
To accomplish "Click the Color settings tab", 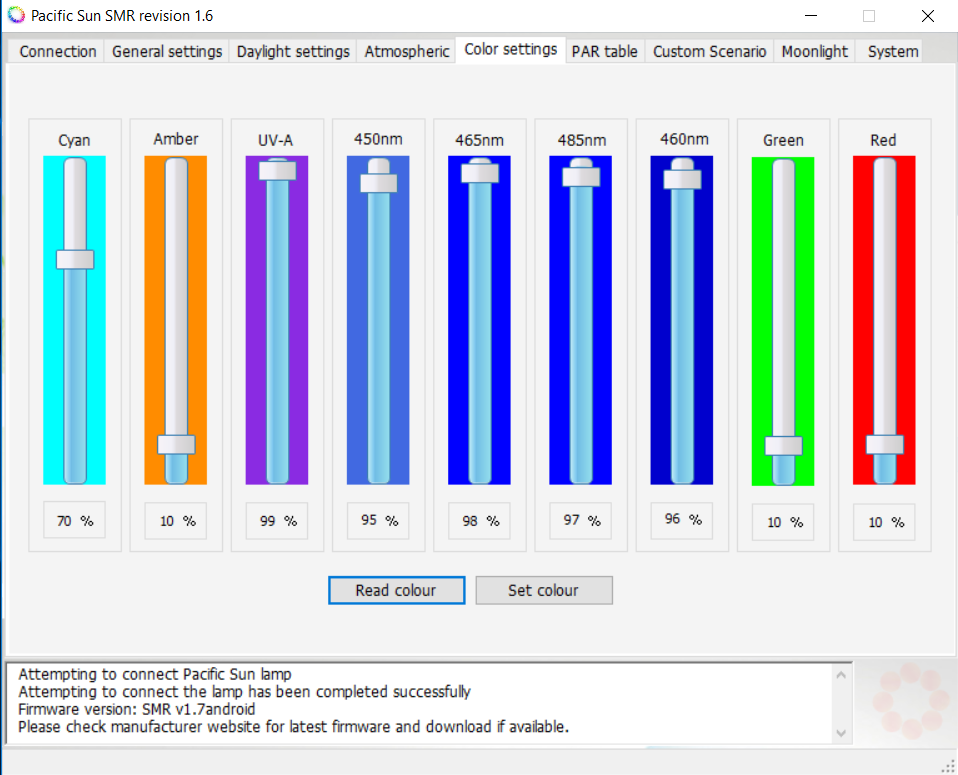I will coord(511,49).
